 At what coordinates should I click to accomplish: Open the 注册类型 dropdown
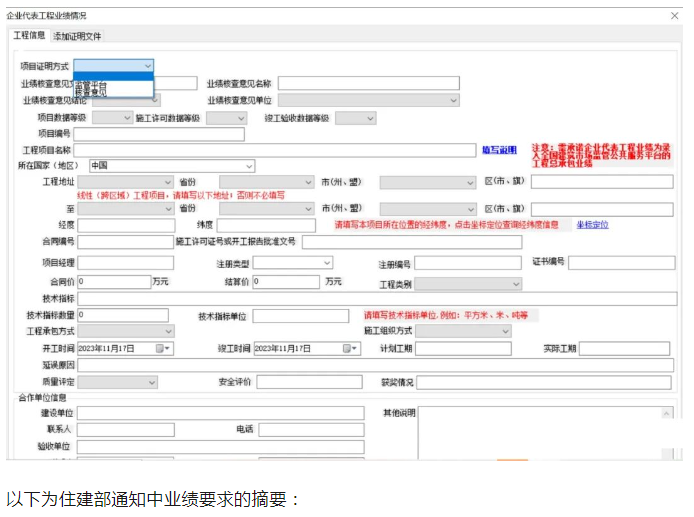coord(327,263)
